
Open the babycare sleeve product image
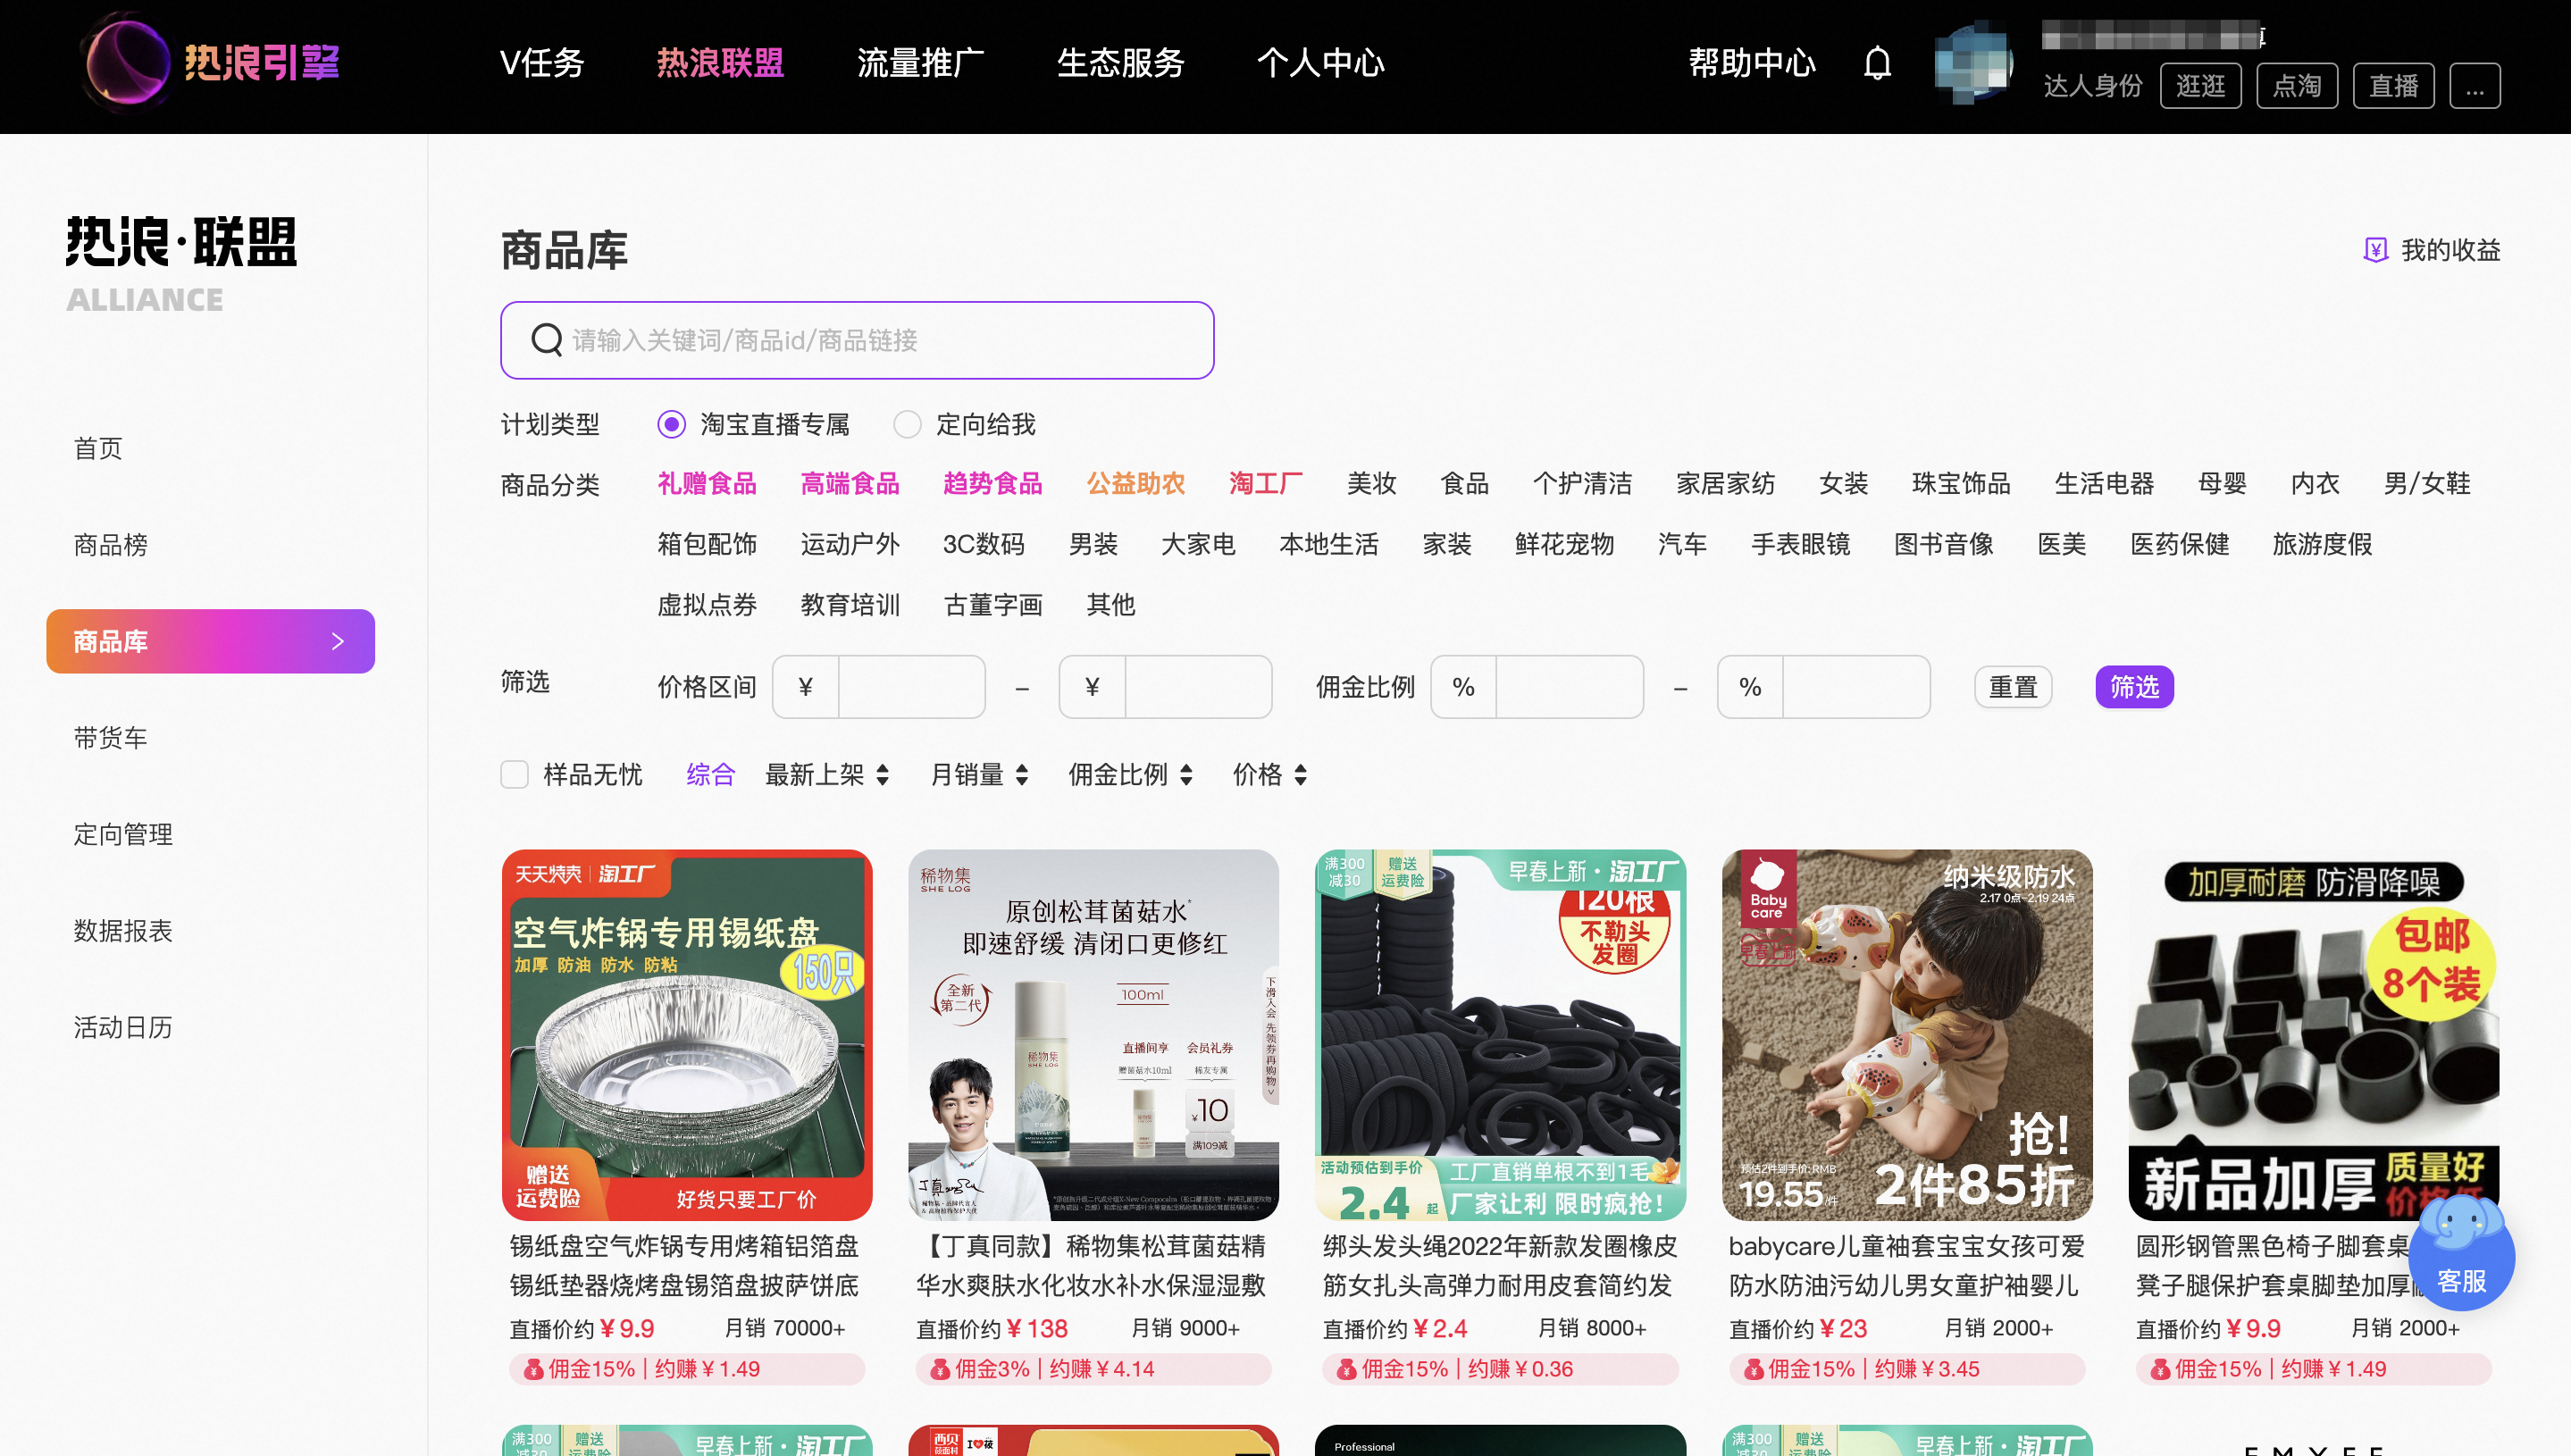tap(1907, 1035)
